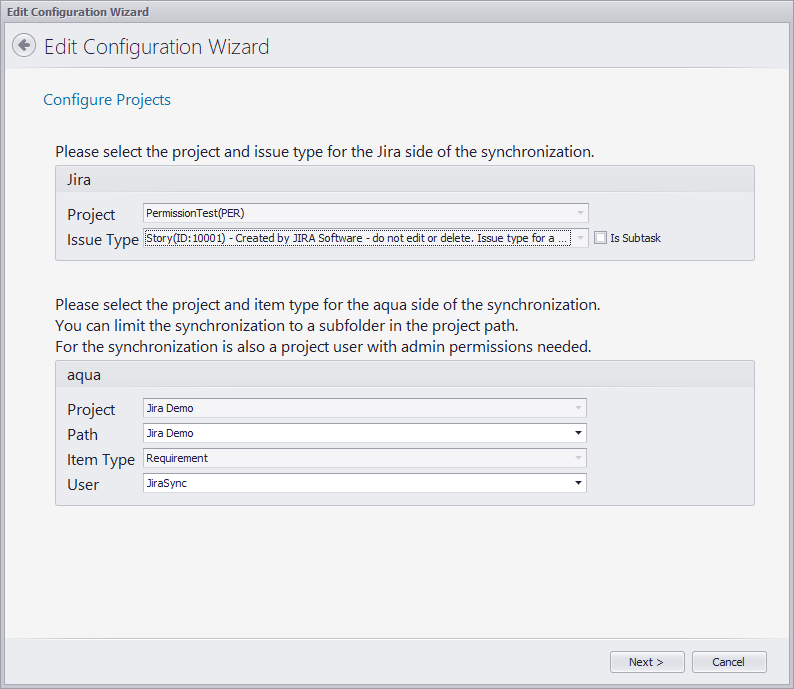Click the Edit Configuration Wizard window title bar
The height and width of the screenshot is (689, 794).
(397, 12)
